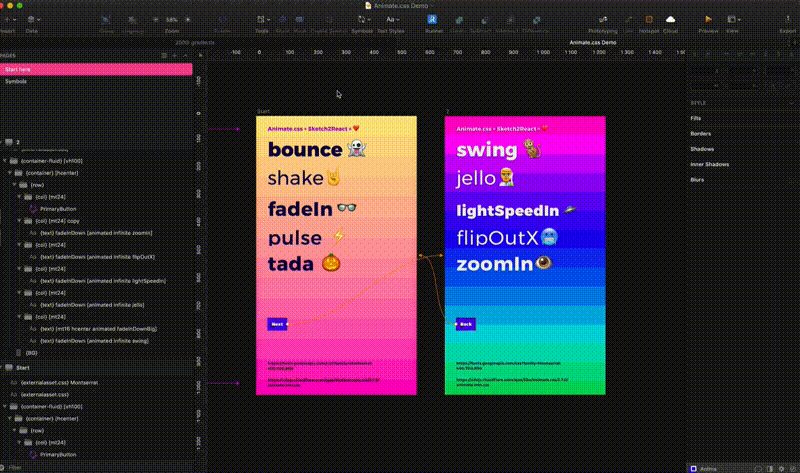Click the zoom in plus icon

pos(188,20)
